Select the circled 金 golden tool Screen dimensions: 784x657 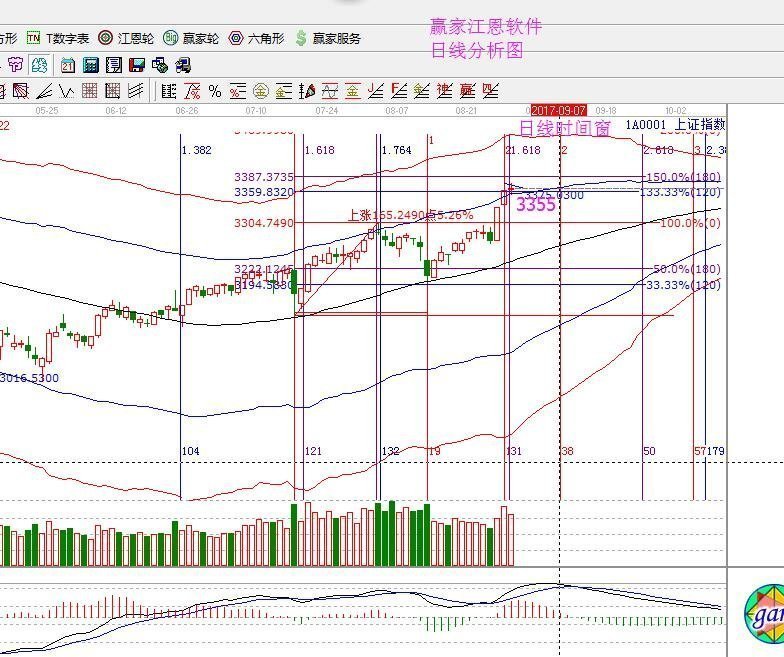260,91
